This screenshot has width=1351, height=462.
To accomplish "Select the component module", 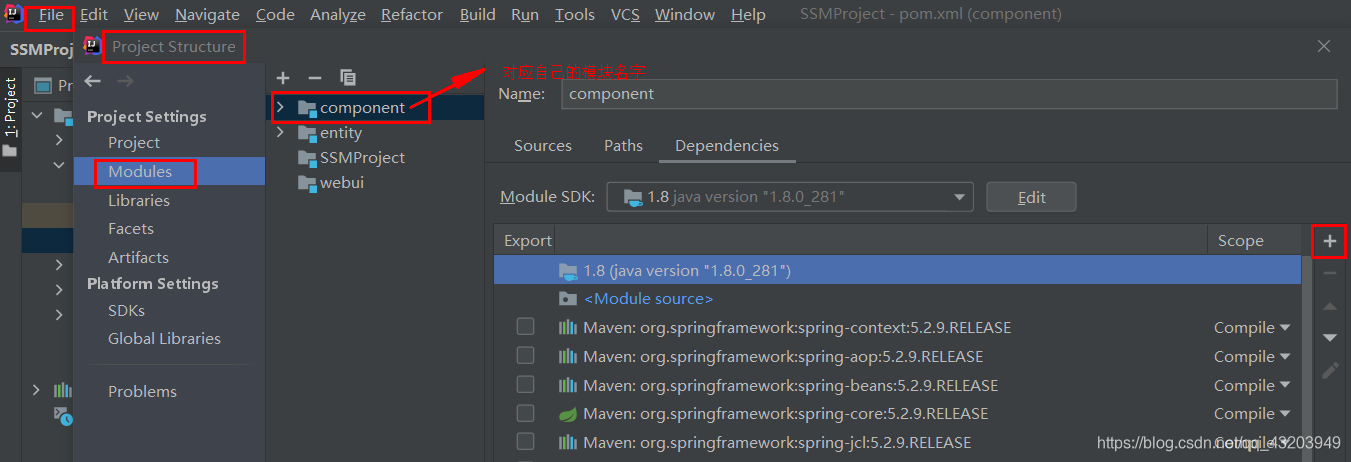I will (362, 107).
